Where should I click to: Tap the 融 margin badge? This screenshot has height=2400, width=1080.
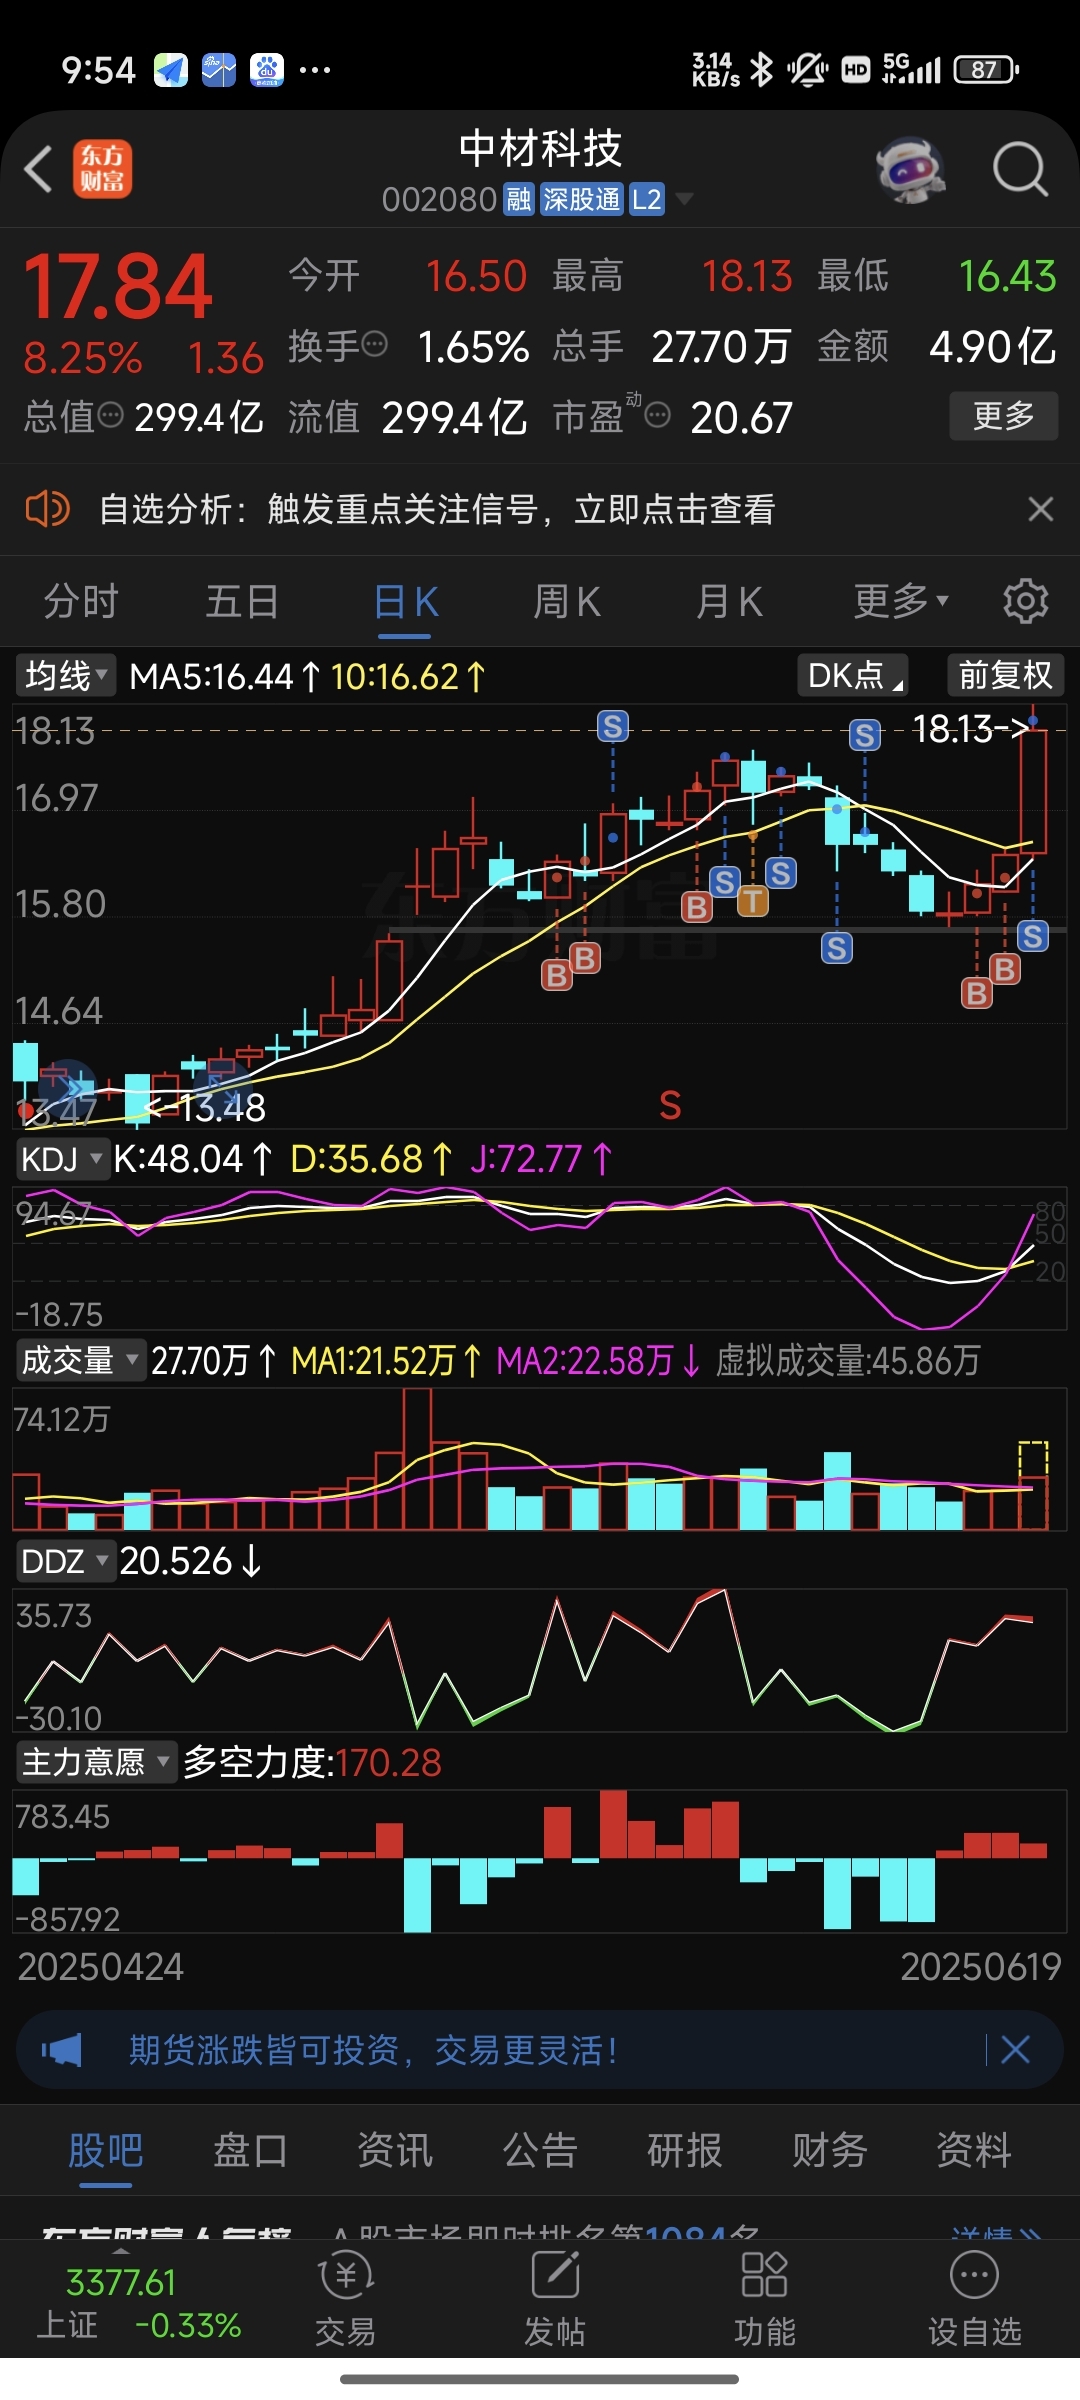[x=519, y=199]
